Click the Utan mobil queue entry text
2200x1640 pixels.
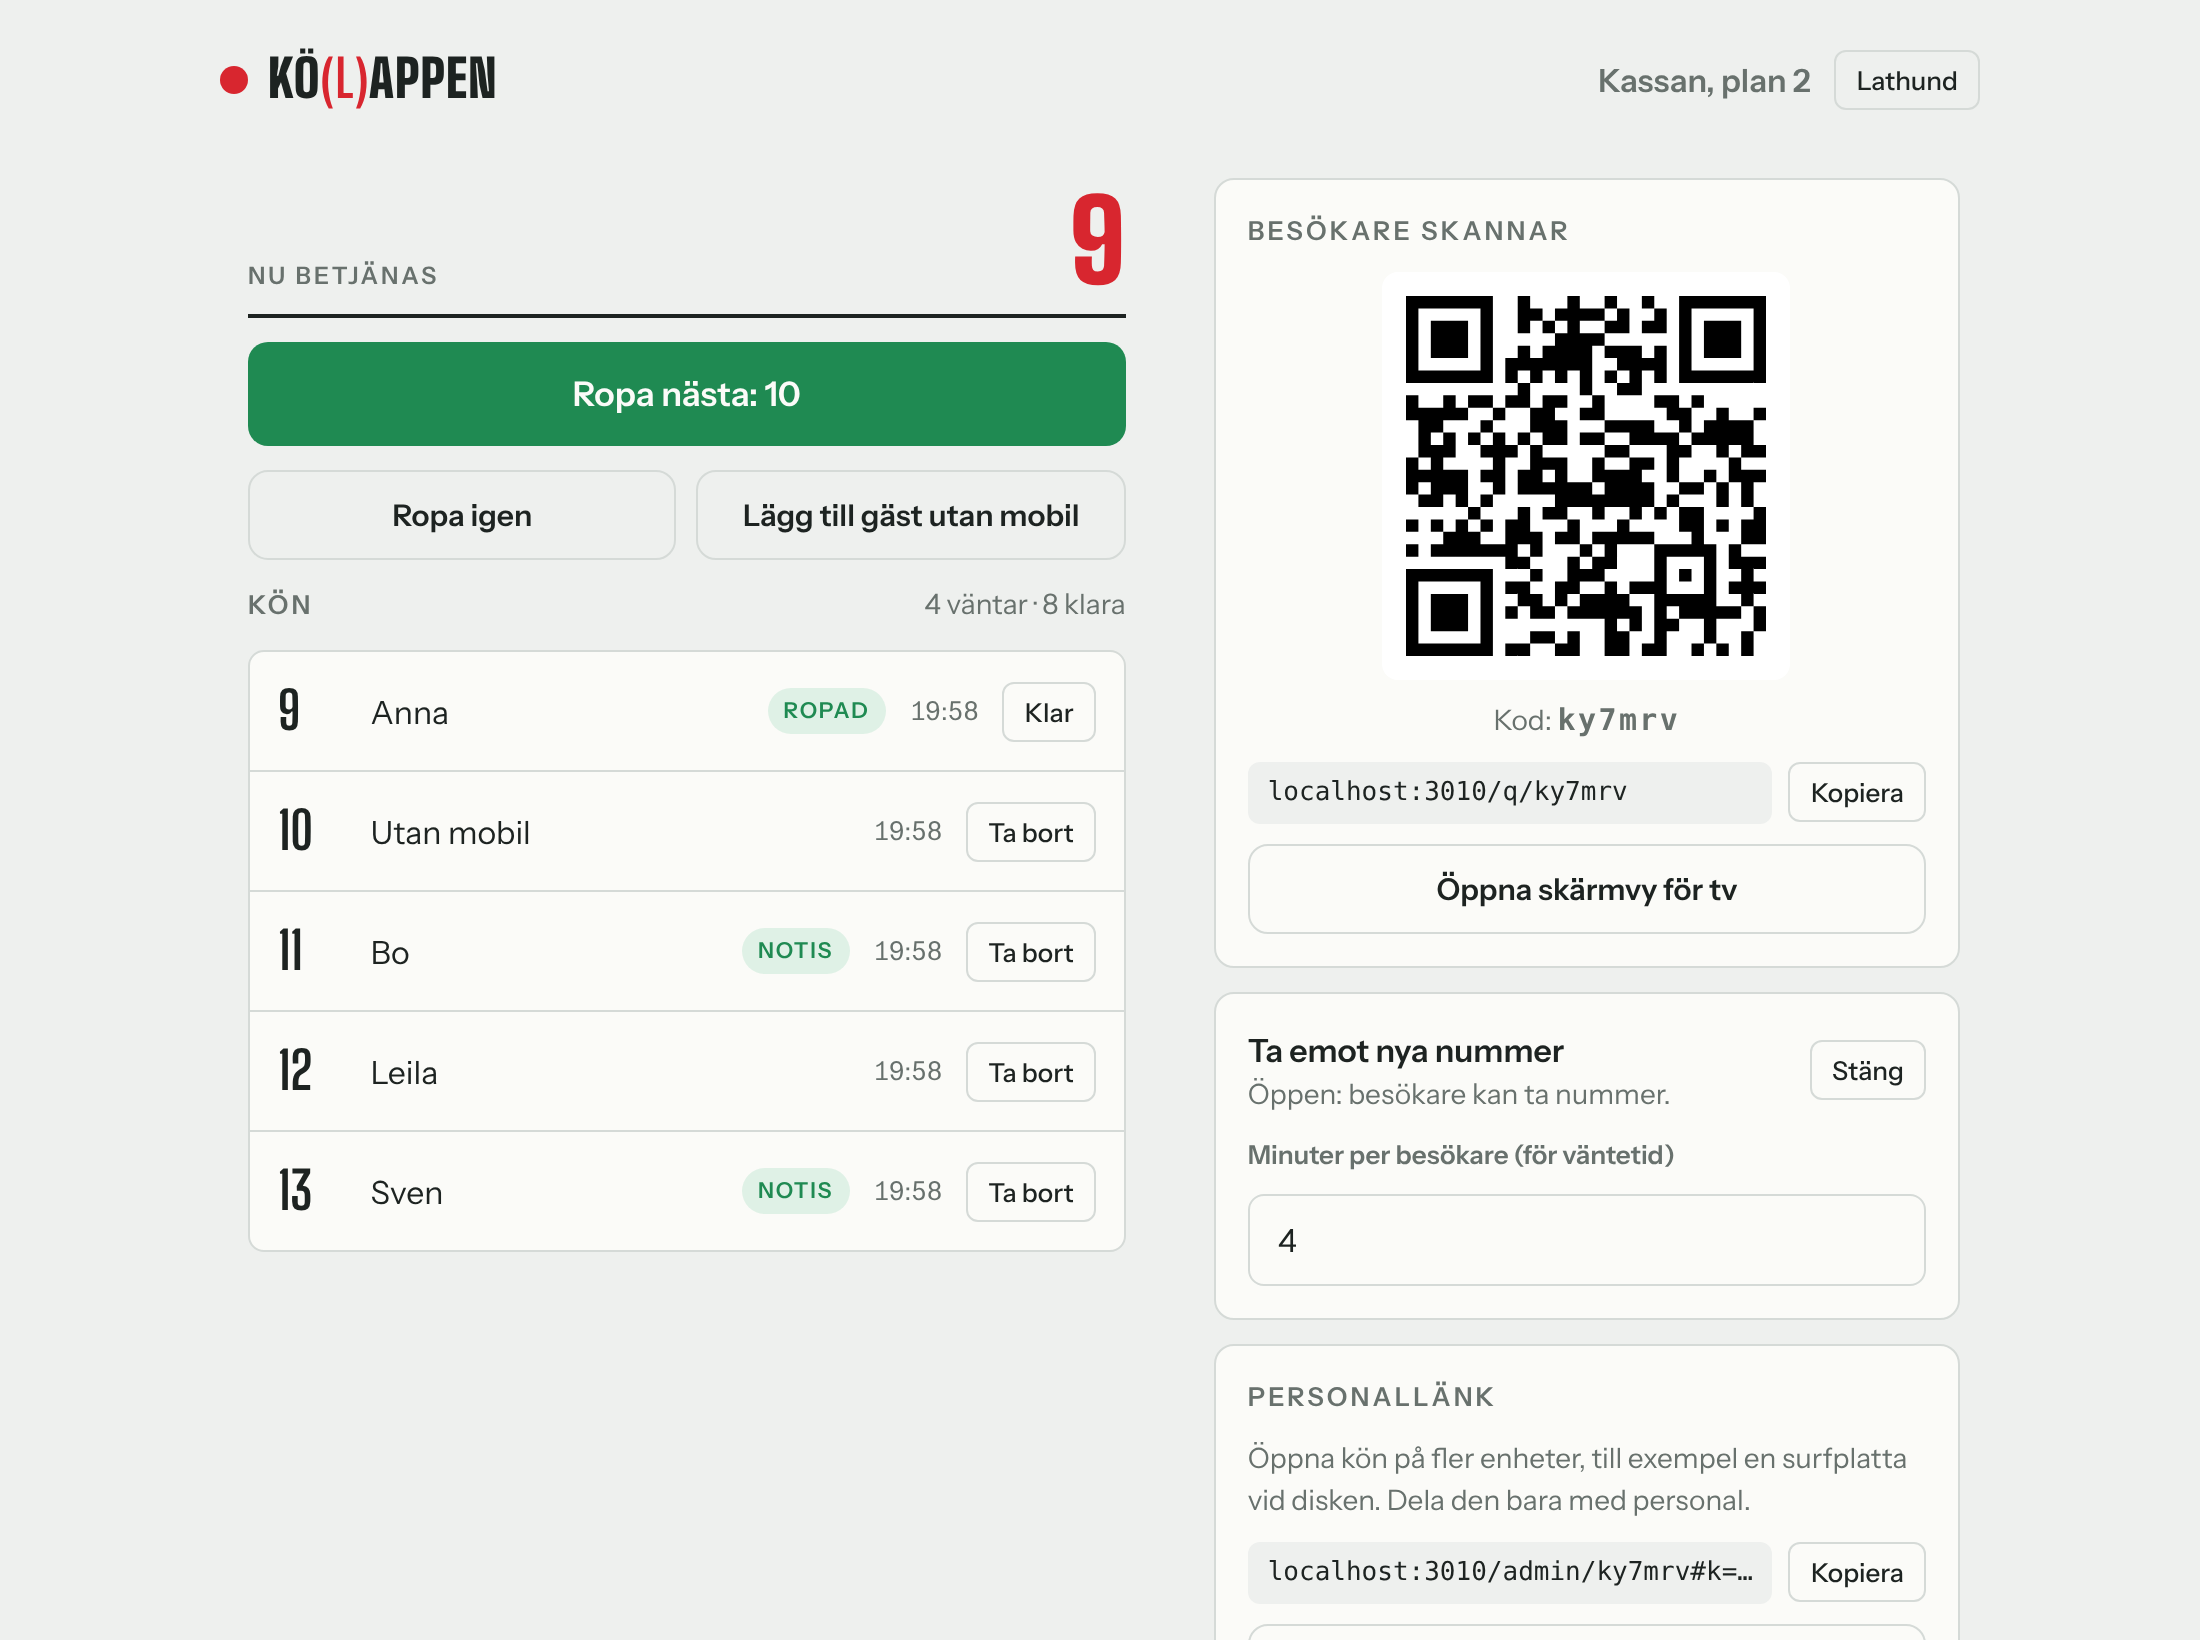tap(450, 833)
